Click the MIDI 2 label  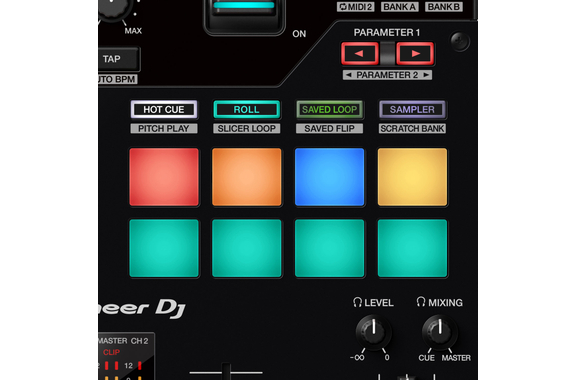(356, 7)
